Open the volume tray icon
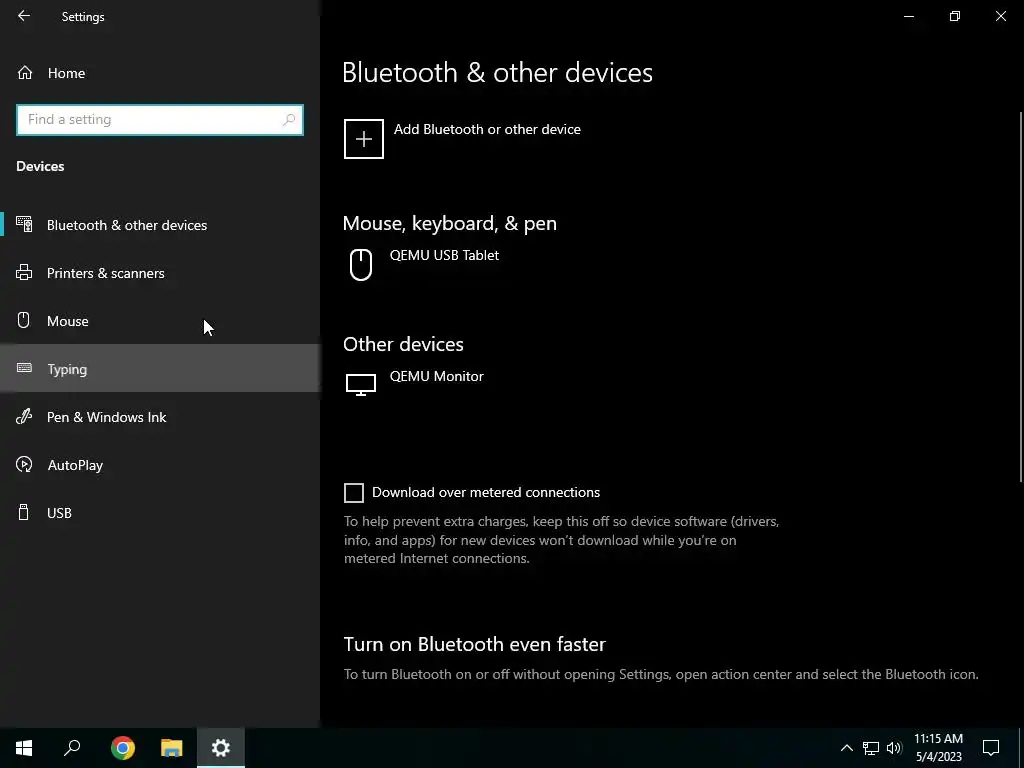1024x768 pixels. pyautogui.click(x=894, y=748)
